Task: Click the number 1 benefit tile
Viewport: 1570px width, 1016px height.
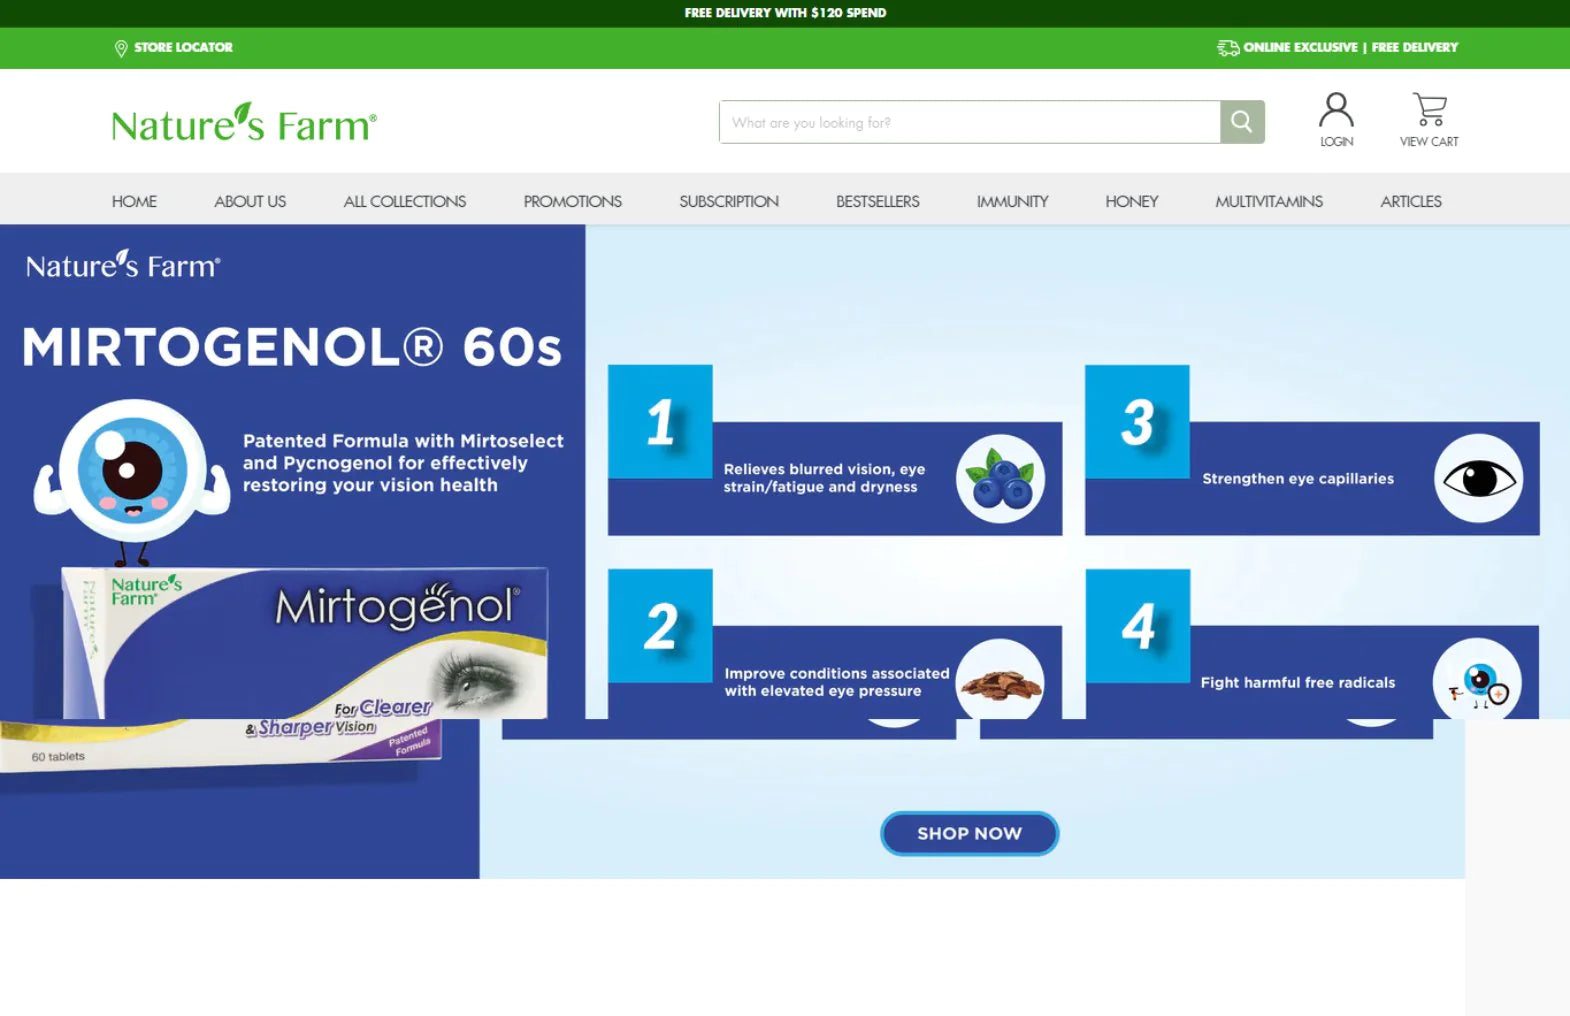Action: 660,421
